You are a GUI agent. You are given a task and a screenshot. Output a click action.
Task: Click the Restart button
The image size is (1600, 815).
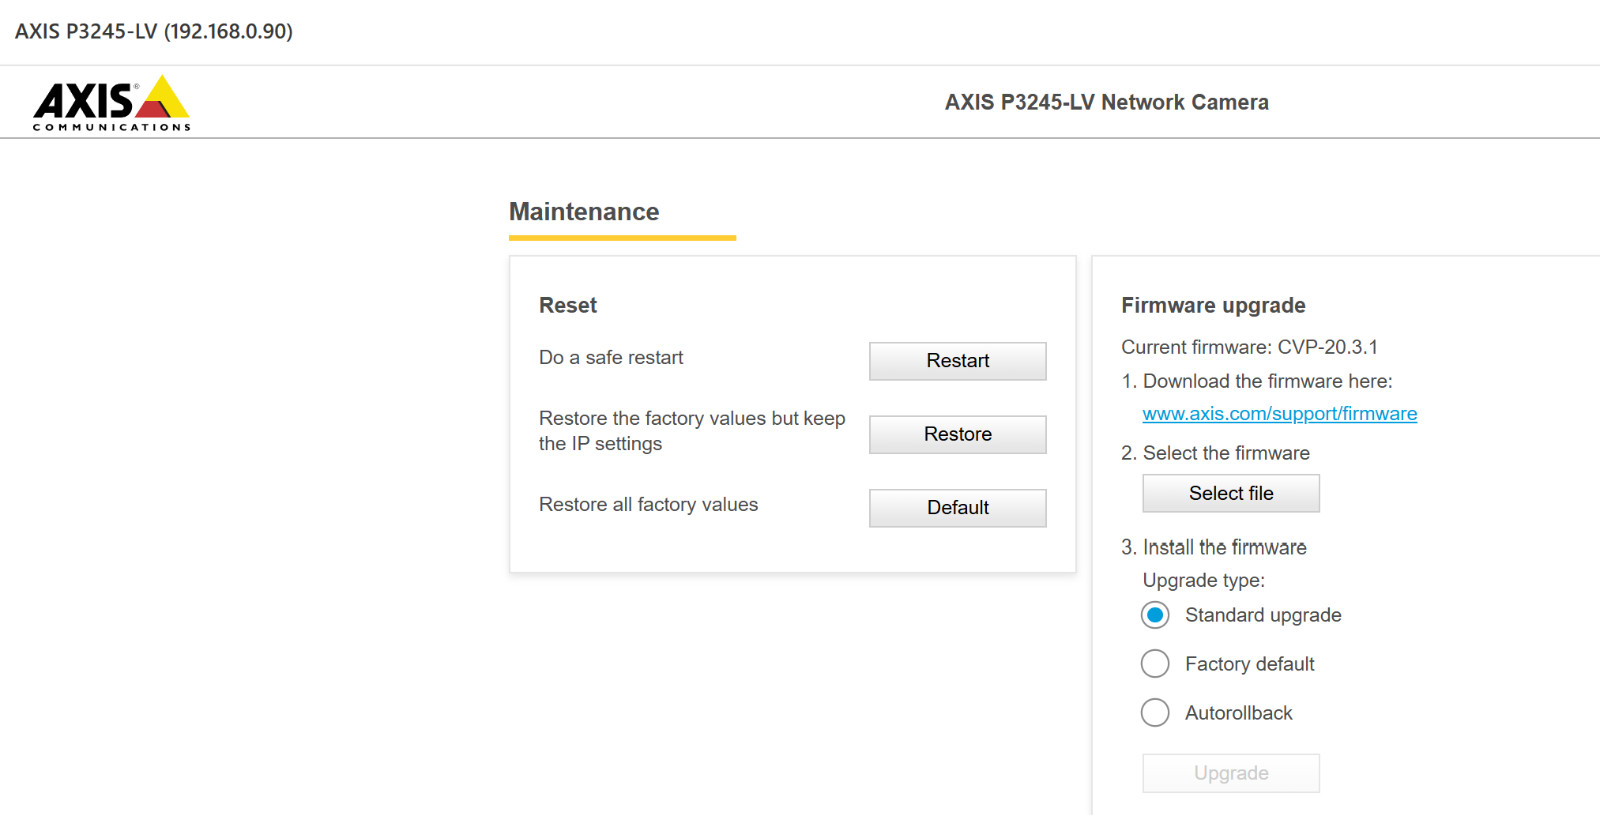click(x=957, y=361)
